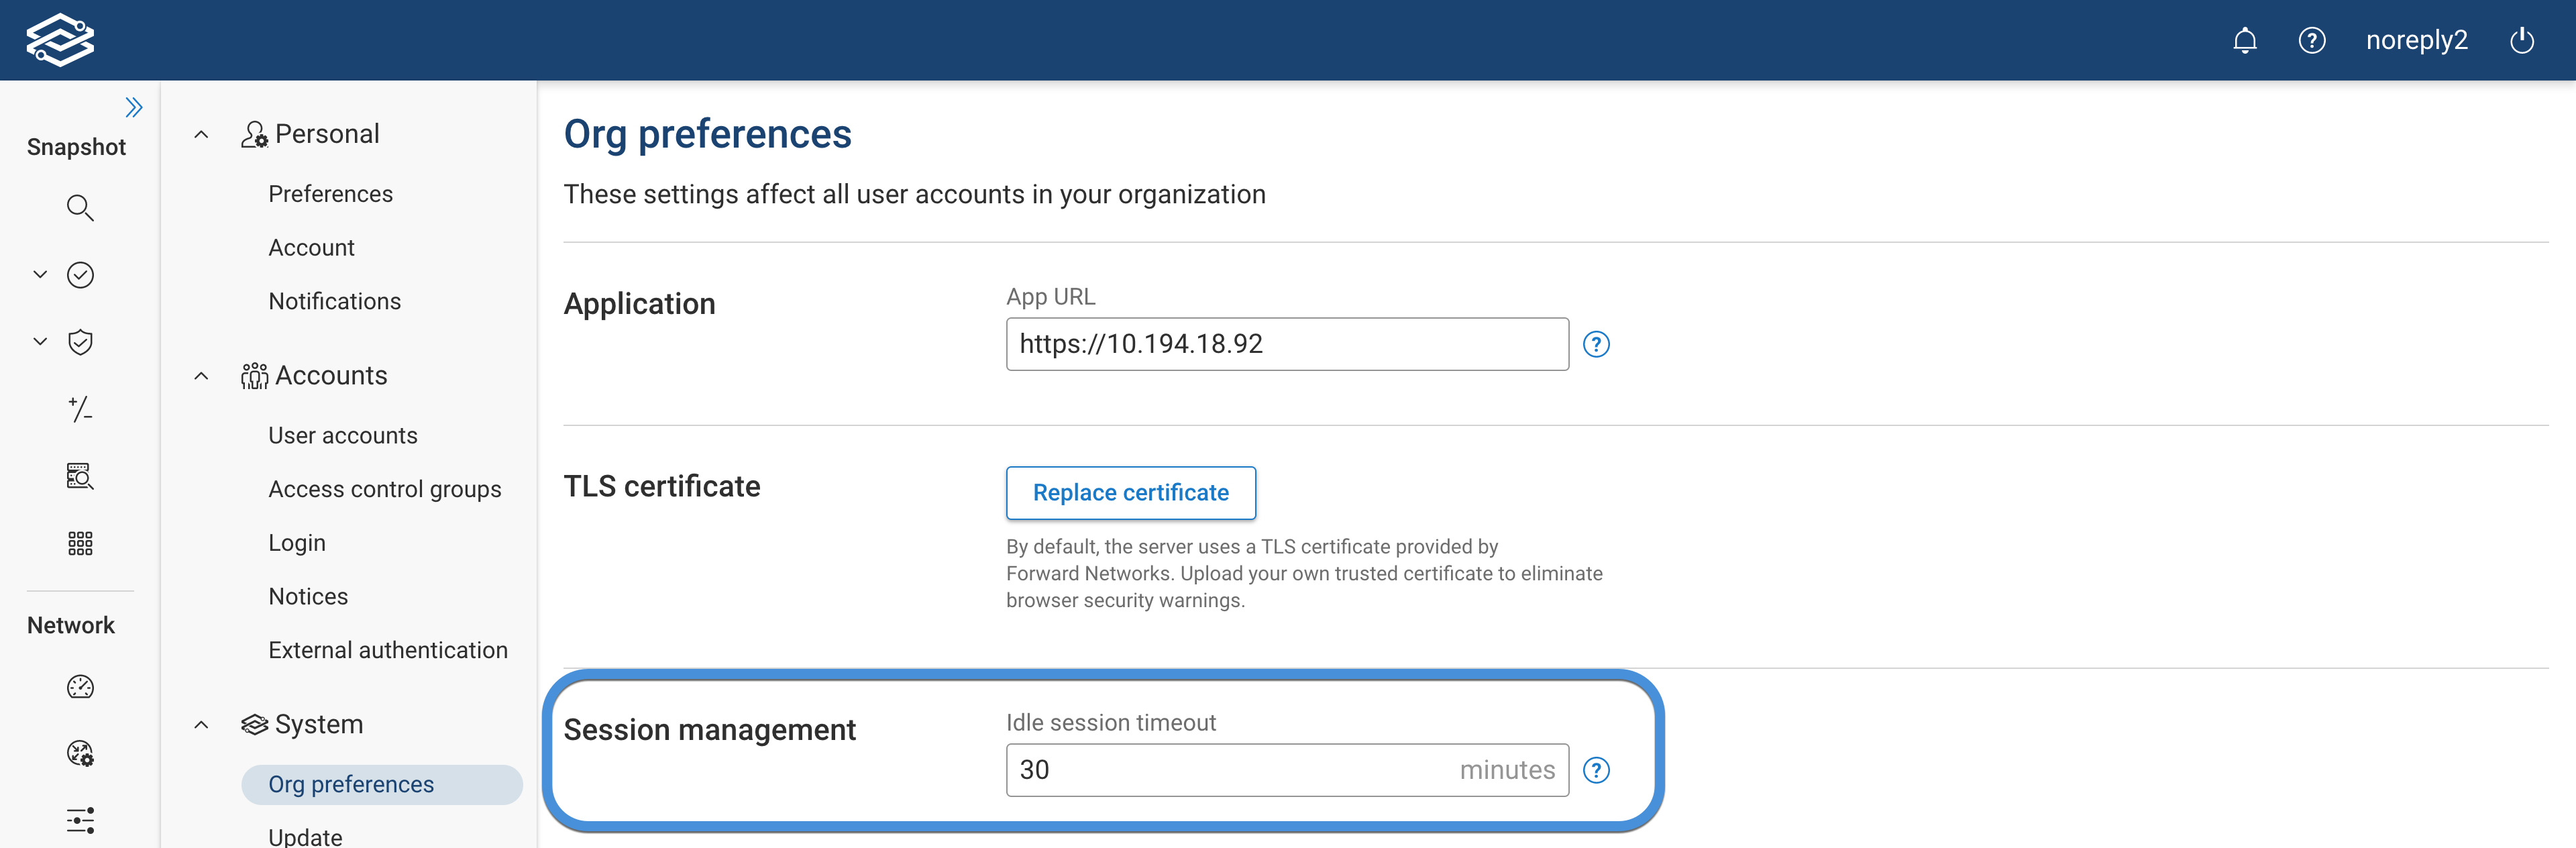This screenshot has height=848, width=2576.
Task: Click the Idle session timeout input field
Action: [1286, 770]
